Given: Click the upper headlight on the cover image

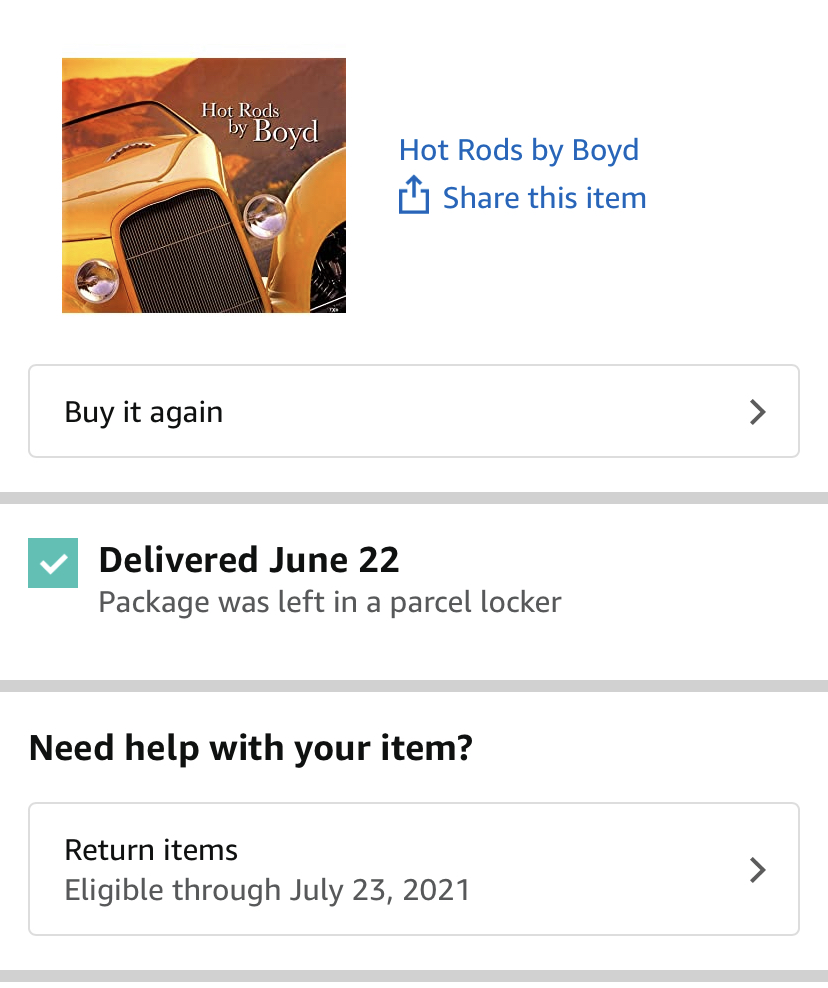Looking at the screenshot, I should tap(265, 216).
